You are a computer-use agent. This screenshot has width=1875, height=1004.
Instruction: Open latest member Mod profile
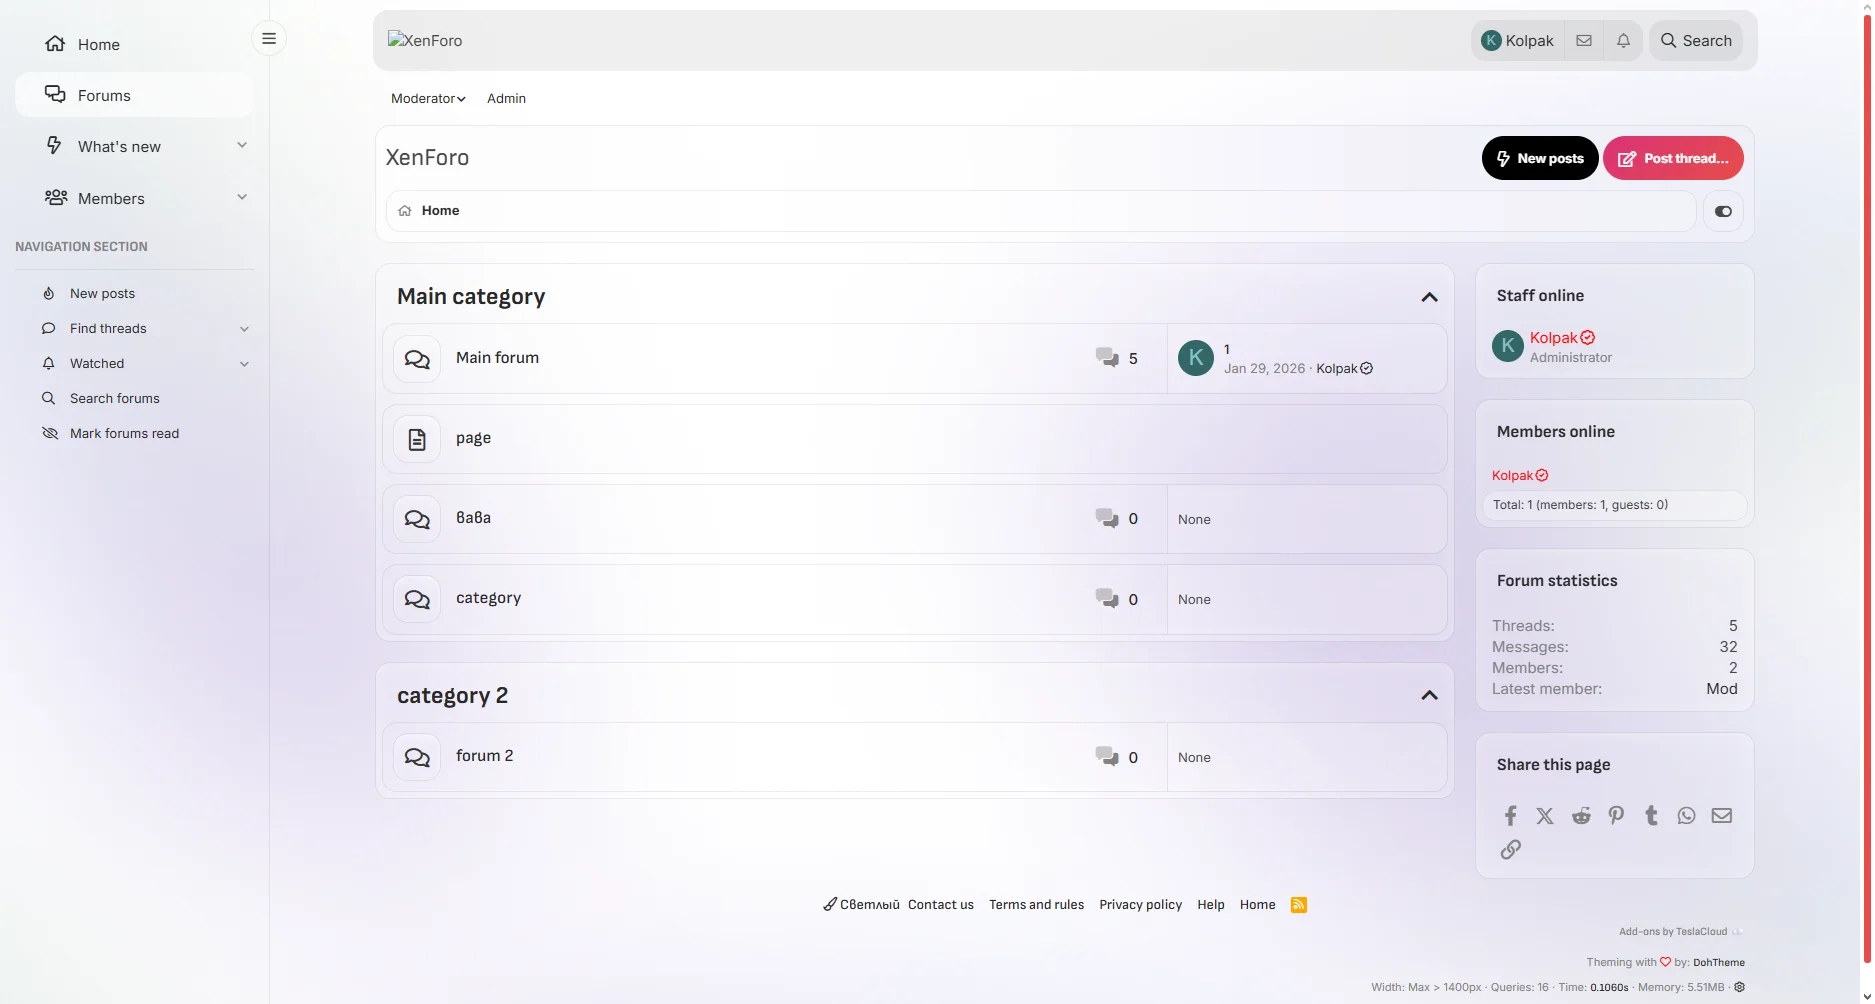point(1722,689)
